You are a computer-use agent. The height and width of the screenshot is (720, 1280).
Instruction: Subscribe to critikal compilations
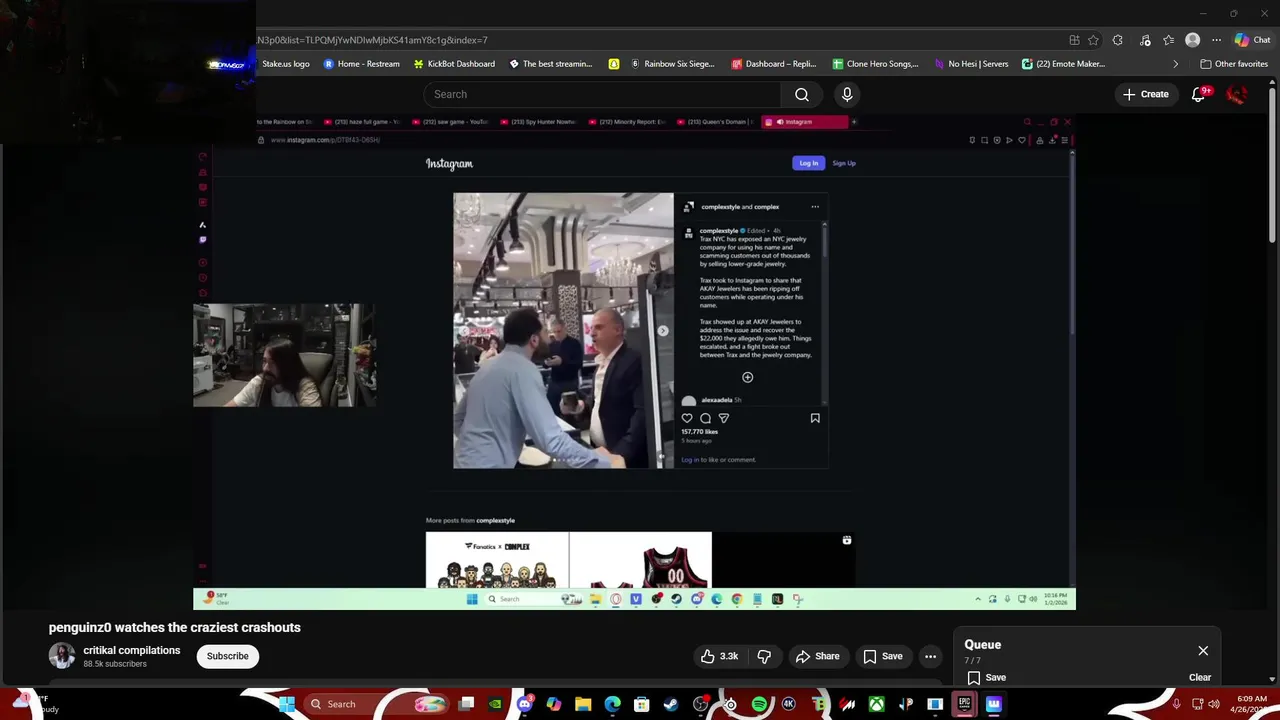(227, 656)
